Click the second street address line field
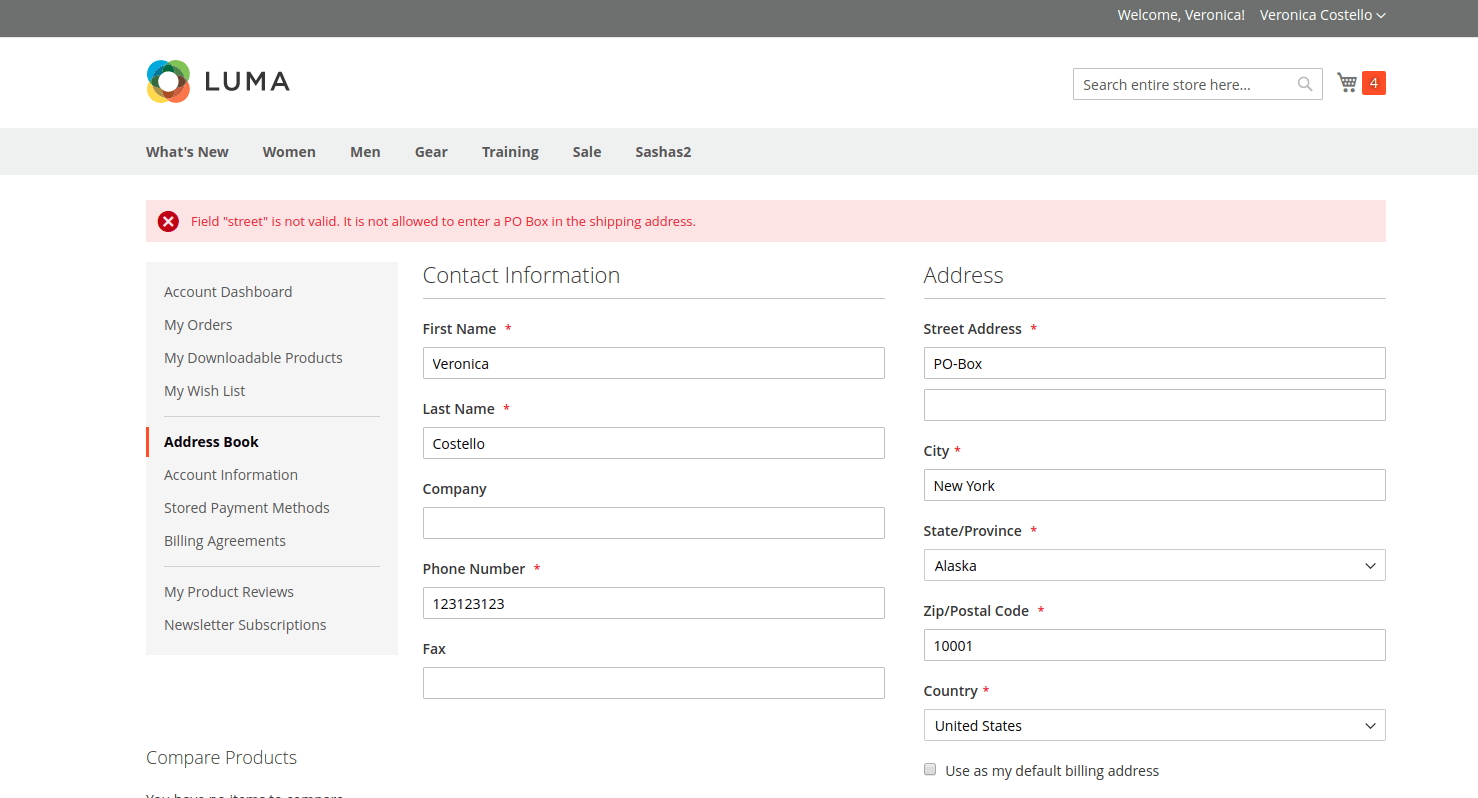 coord(1154,405)
